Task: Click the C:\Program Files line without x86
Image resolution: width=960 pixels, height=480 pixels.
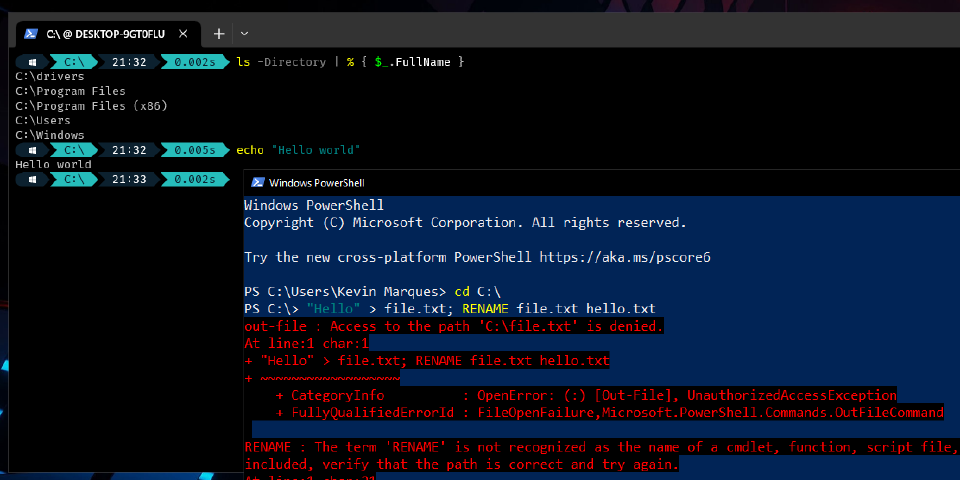Action: click(x=70, y=91)
